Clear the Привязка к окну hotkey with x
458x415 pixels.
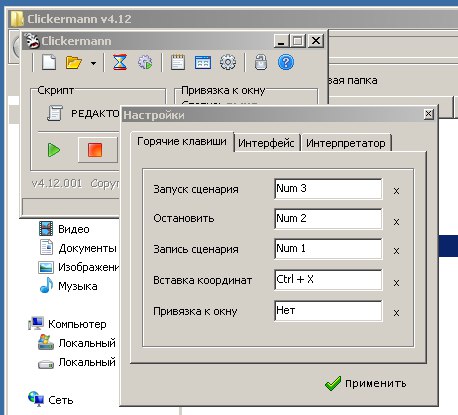tap(396, 313)
